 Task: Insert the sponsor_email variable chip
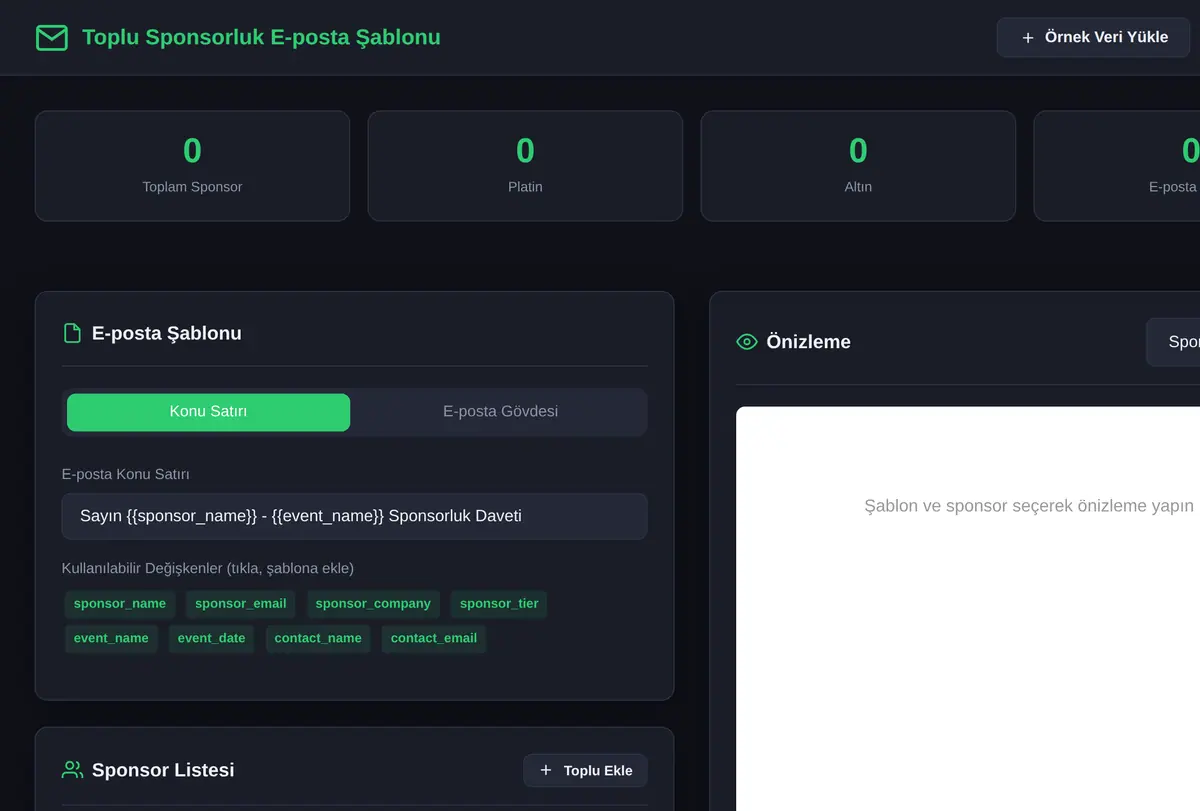pos(241,604)
